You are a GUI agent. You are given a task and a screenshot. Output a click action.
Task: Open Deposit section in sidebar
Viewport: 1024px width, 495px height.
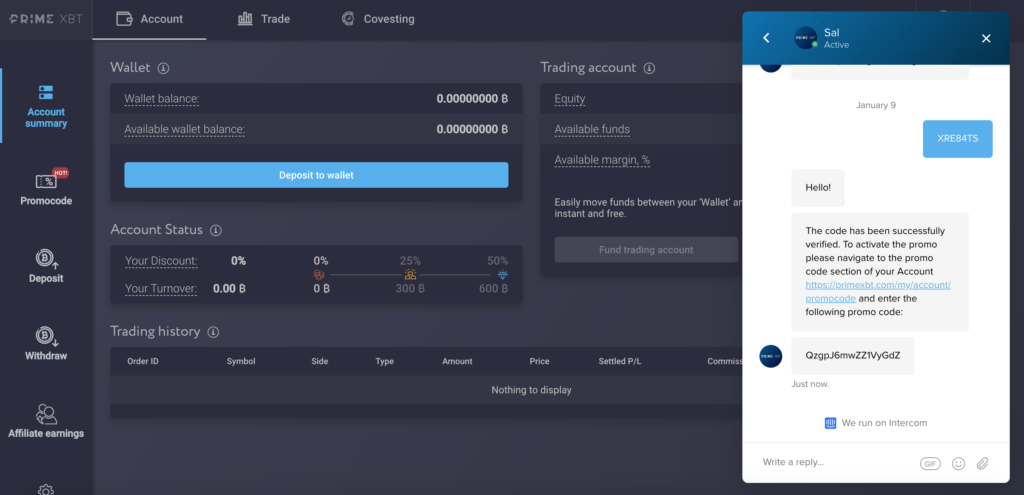point(46,266)
